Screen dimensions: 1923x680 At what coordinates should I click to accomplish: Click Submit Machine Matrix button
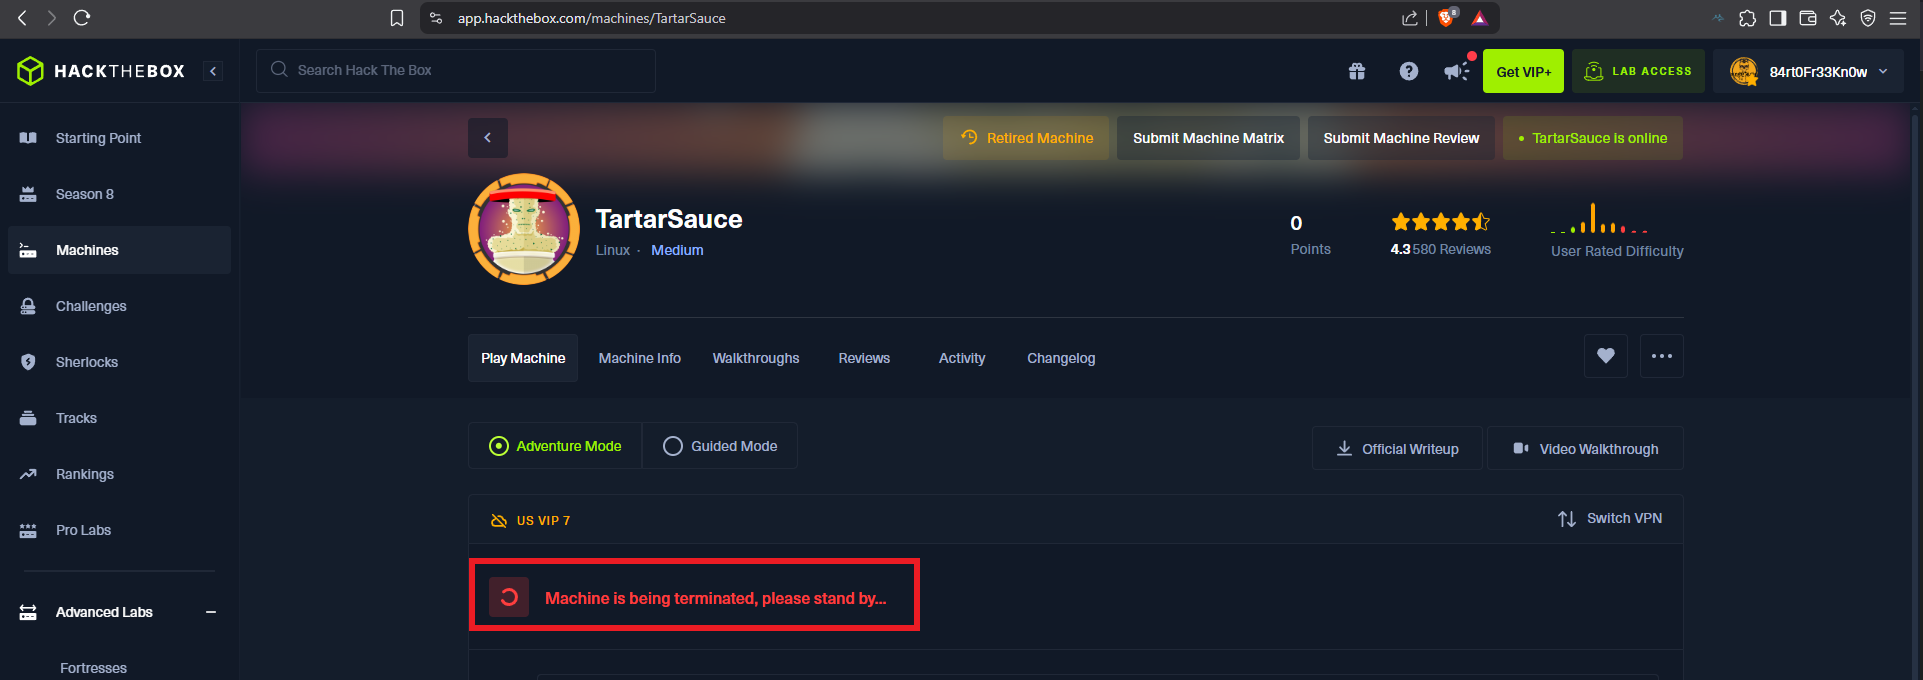click(x=1208, y=138)
